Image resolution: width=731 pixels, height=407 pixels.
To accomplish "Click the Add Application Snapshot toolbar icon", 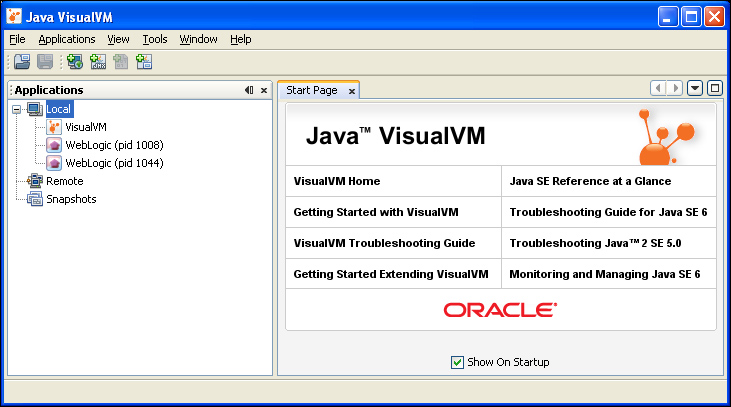I will coord(144,62).
